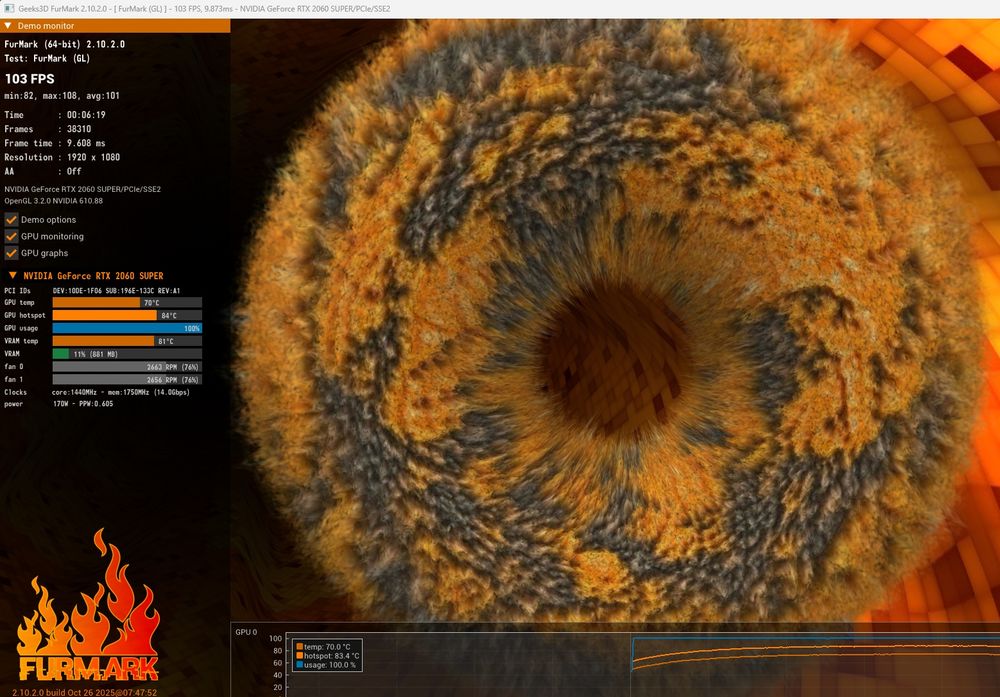The image size is (1000, 697).
Task: Disable the GPU graphs checkbox
Action: tap(11, 253)
